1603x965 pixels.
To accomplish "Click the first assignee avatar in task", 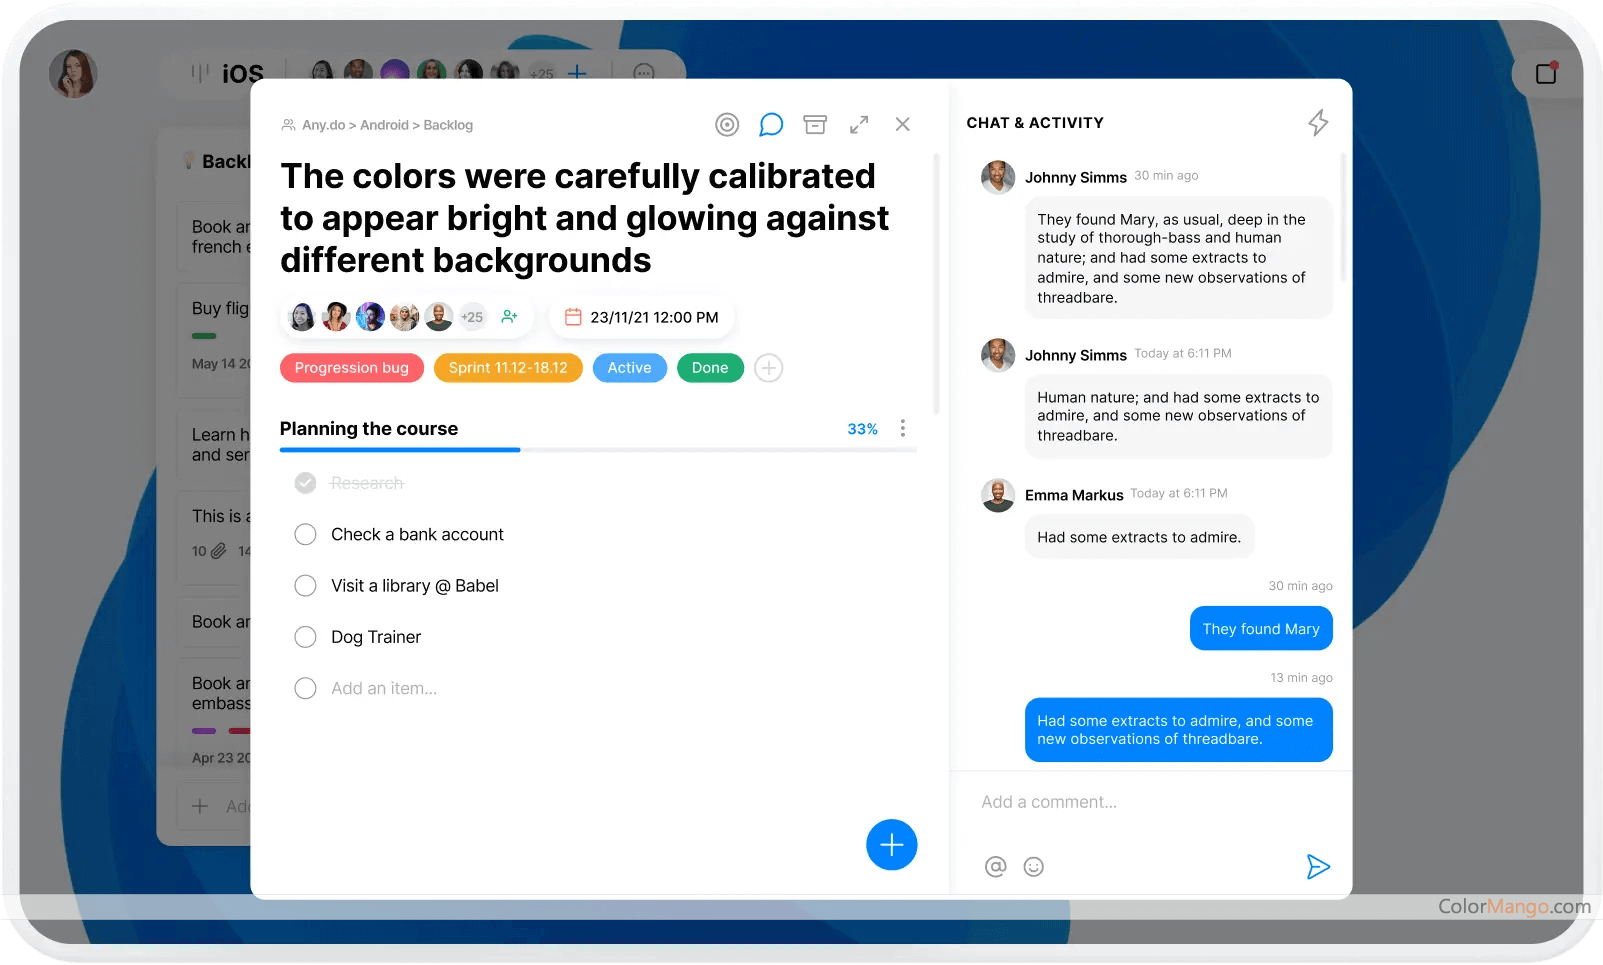I will 301,317.
